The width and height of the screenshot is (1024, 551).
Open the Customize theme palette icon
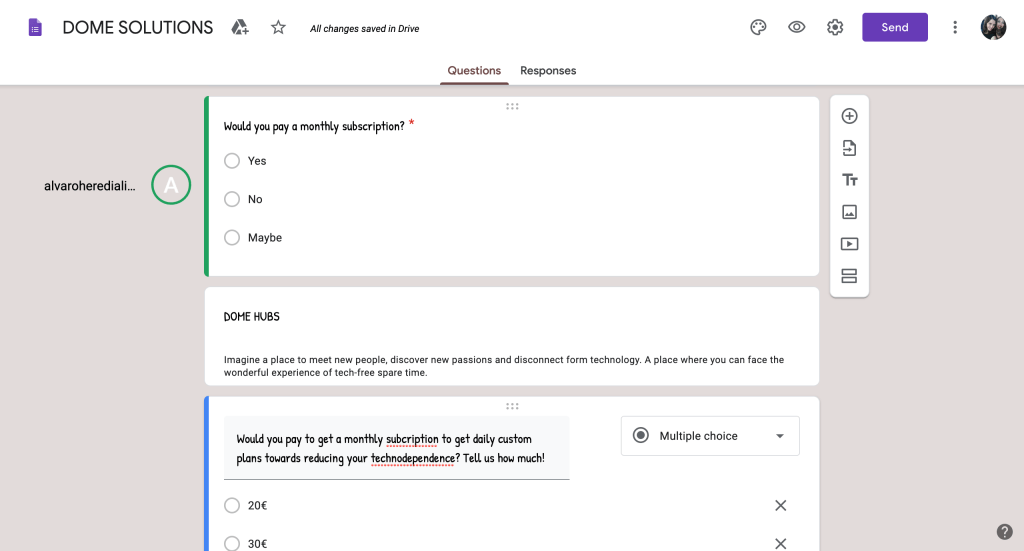pyautogui.click(x=758, y=27)
